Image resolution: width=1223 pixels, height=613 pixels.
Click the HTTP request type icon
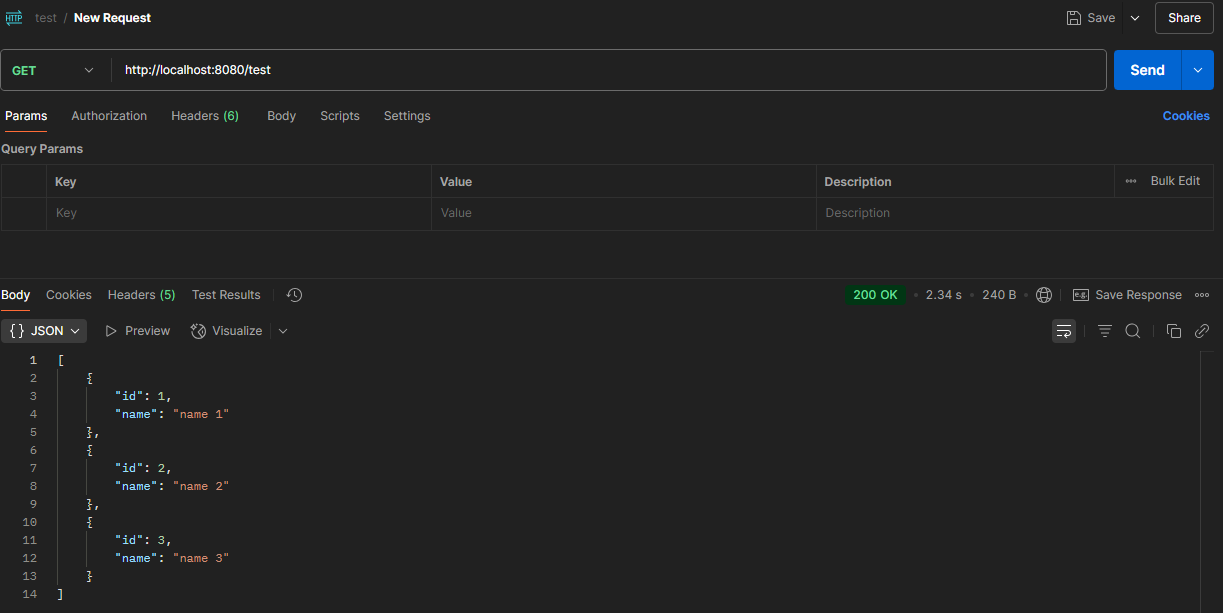[14, 18]
